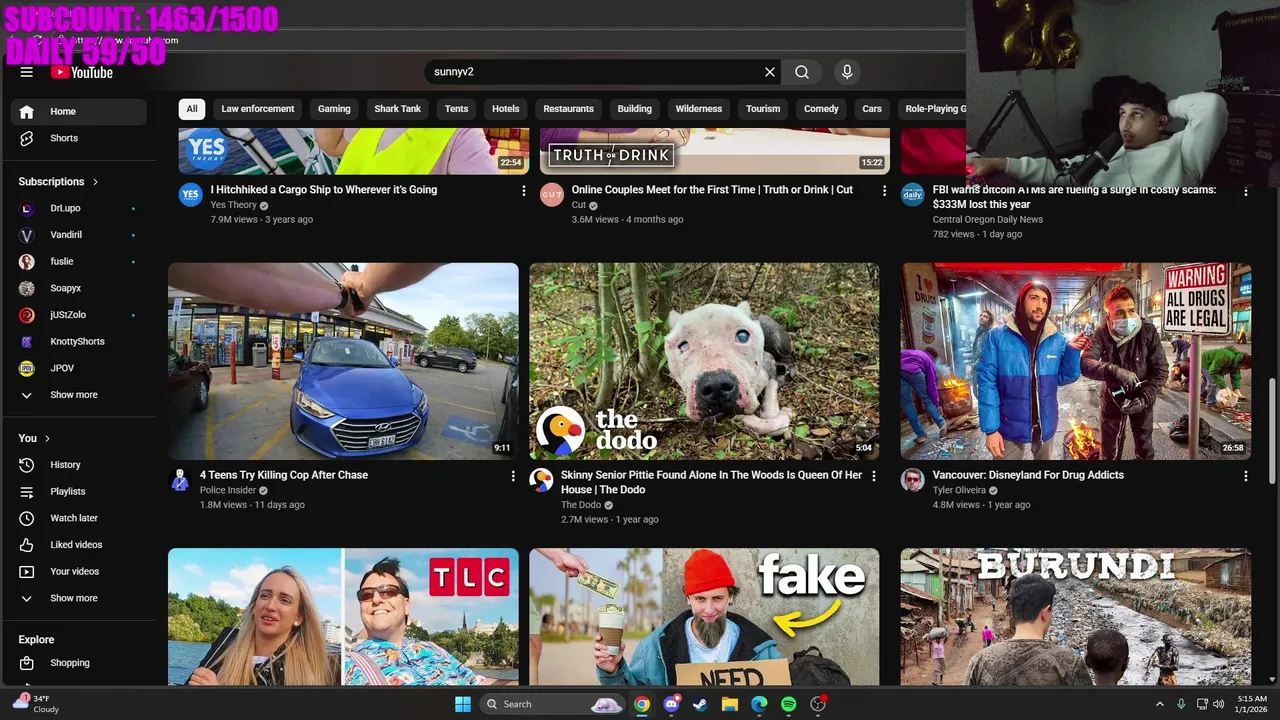Open Central Oregon Daily News channel avatar
The height and width of the screenshot is (720, 1280).
pyautogui.click(x=913, y=195)
